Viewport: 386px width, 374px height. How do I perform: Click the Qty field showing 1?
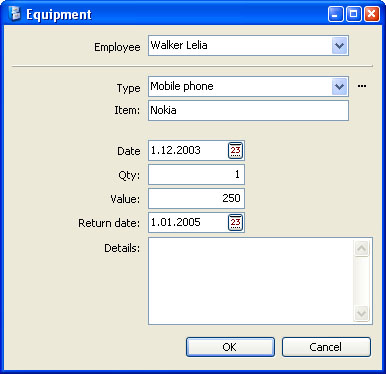pyautogui.click(x=196, y=174)
